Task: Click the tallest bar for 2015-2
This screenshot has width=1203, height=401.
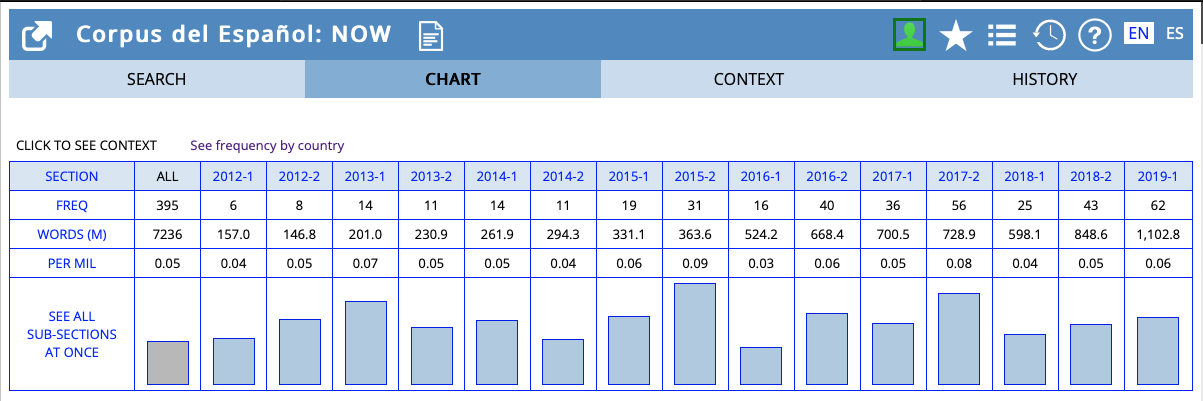Action: [x=695, y=334]
